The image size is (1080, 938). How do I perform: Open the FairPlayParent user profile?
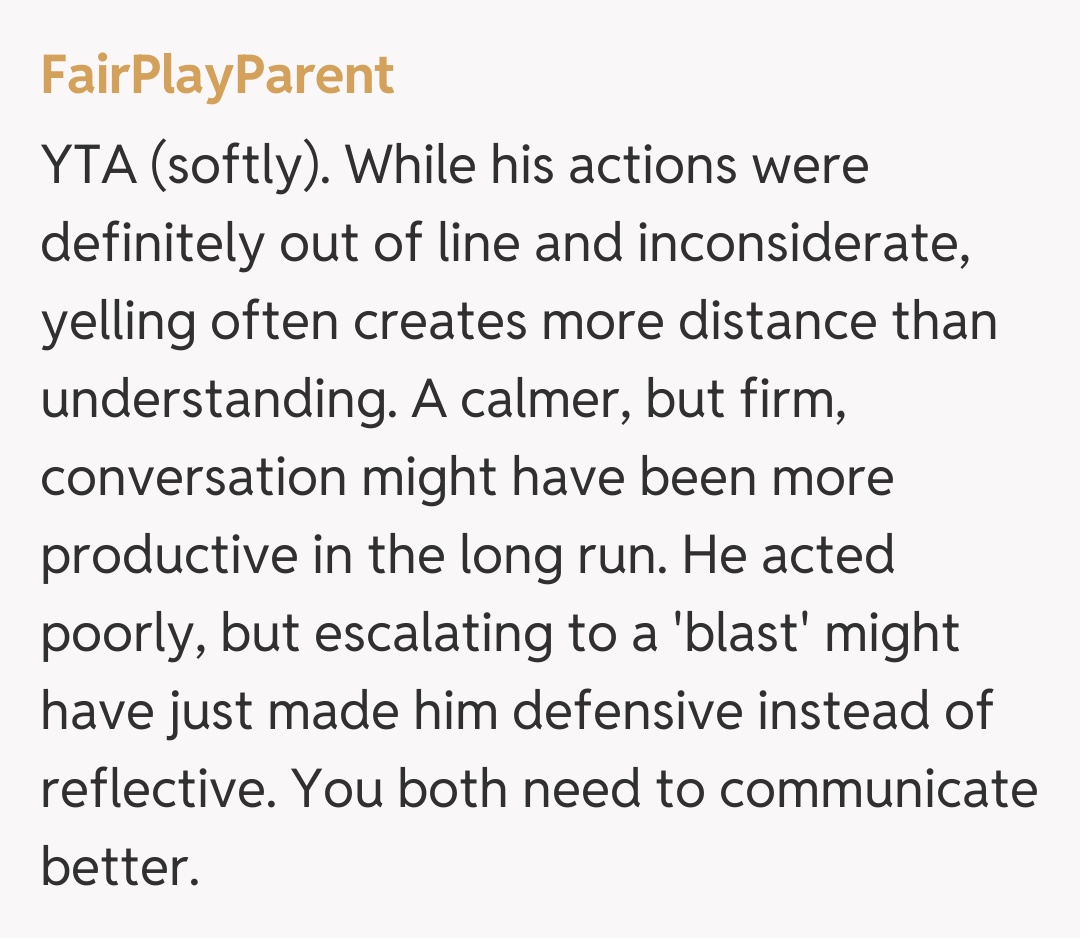[x=217, y=76]
